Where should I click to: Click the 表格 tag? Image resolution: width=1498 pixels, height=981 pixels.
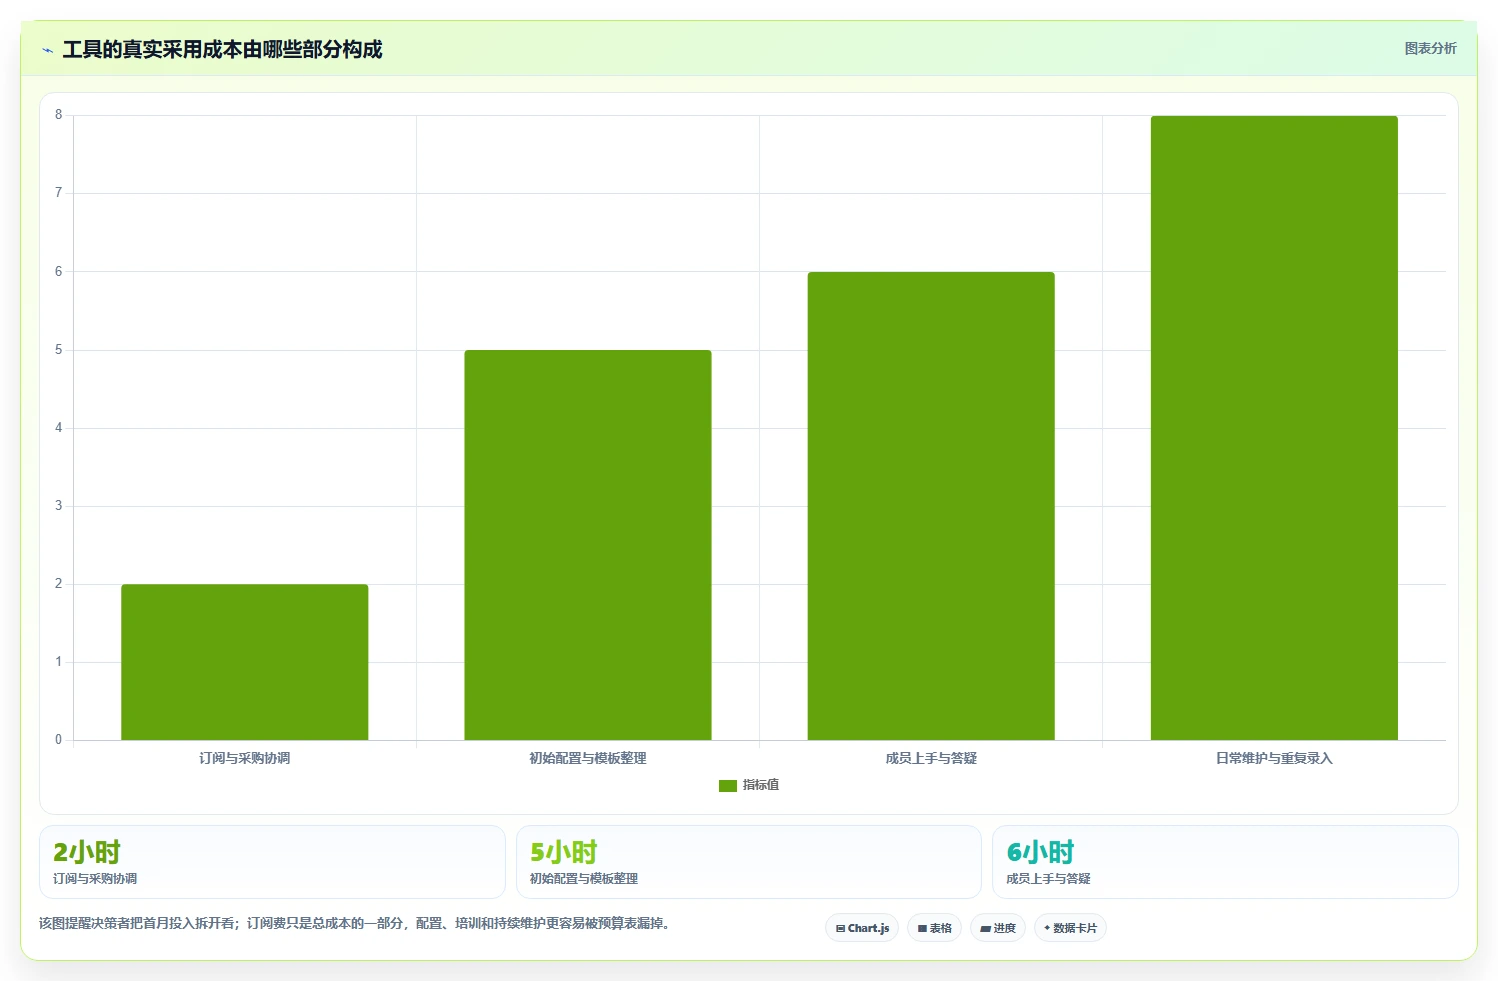pos(935,928)
